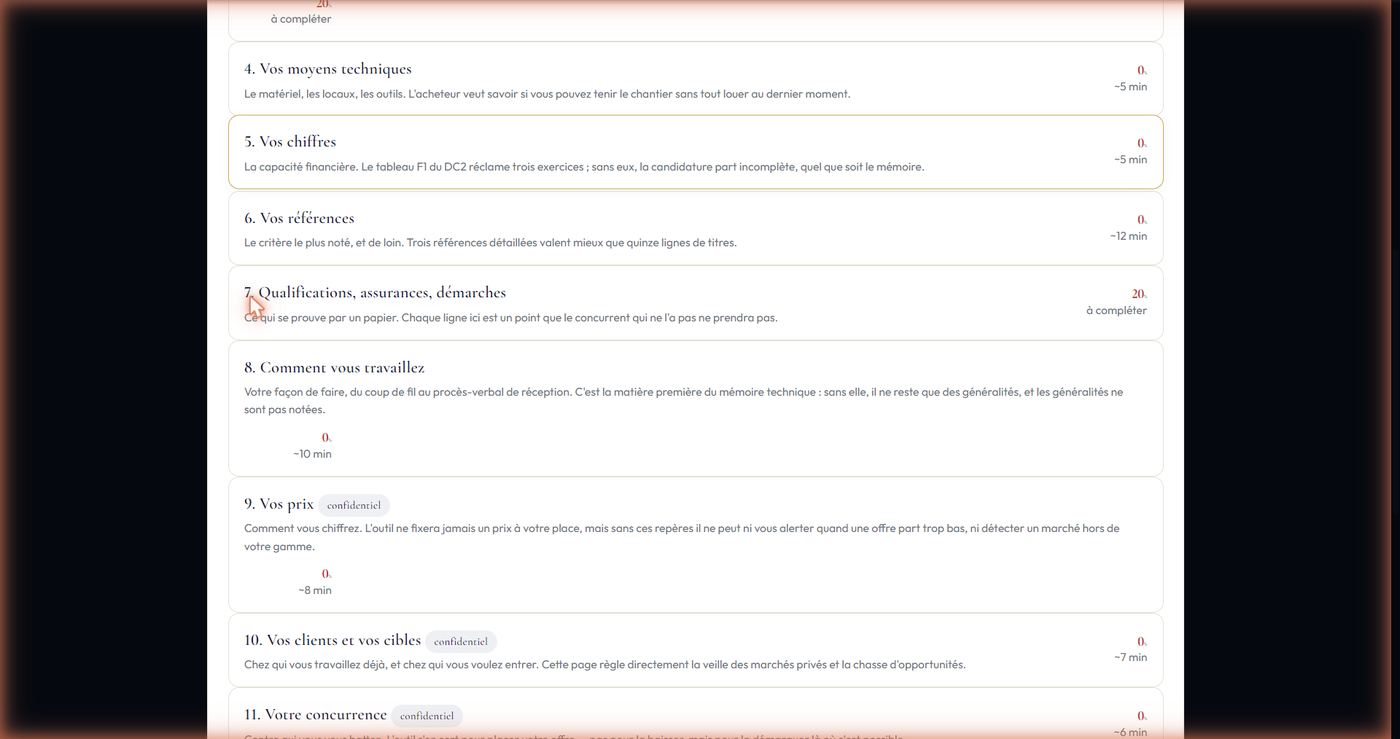Click the "~8 min" estimate under Vos prix
Screen dimensions: 1400x739
click(x=314, y=590)
